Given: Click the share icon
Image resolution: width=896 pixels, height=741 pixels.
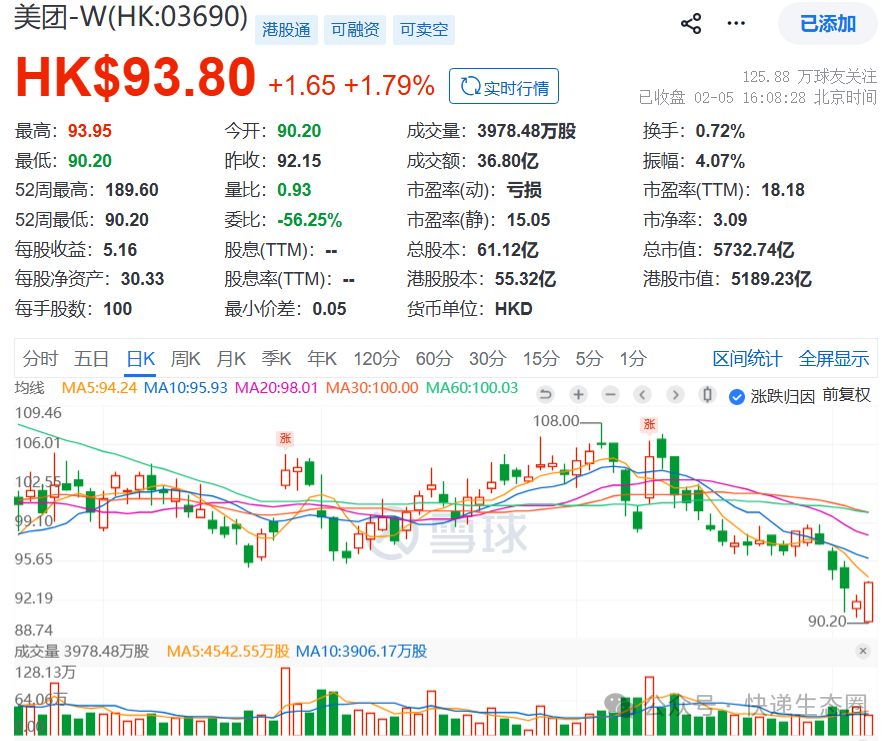Looking at the screenshot, I should click(x=691, y=23).
